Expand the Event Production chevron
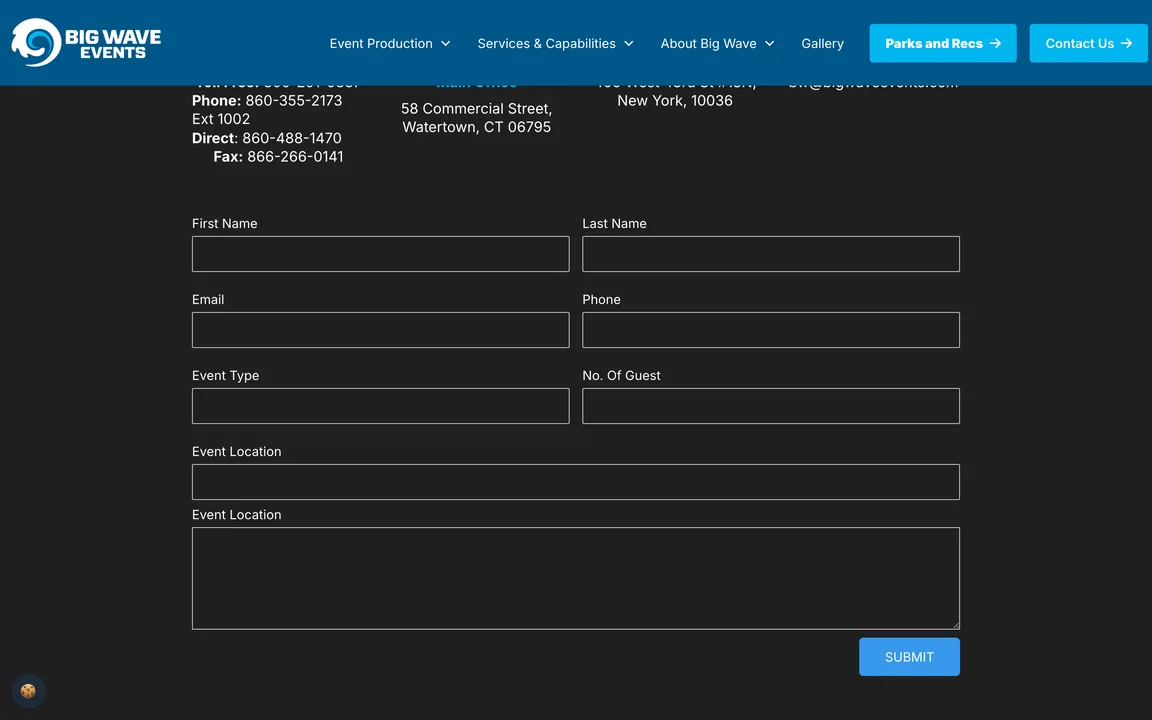 pos(445,43)
